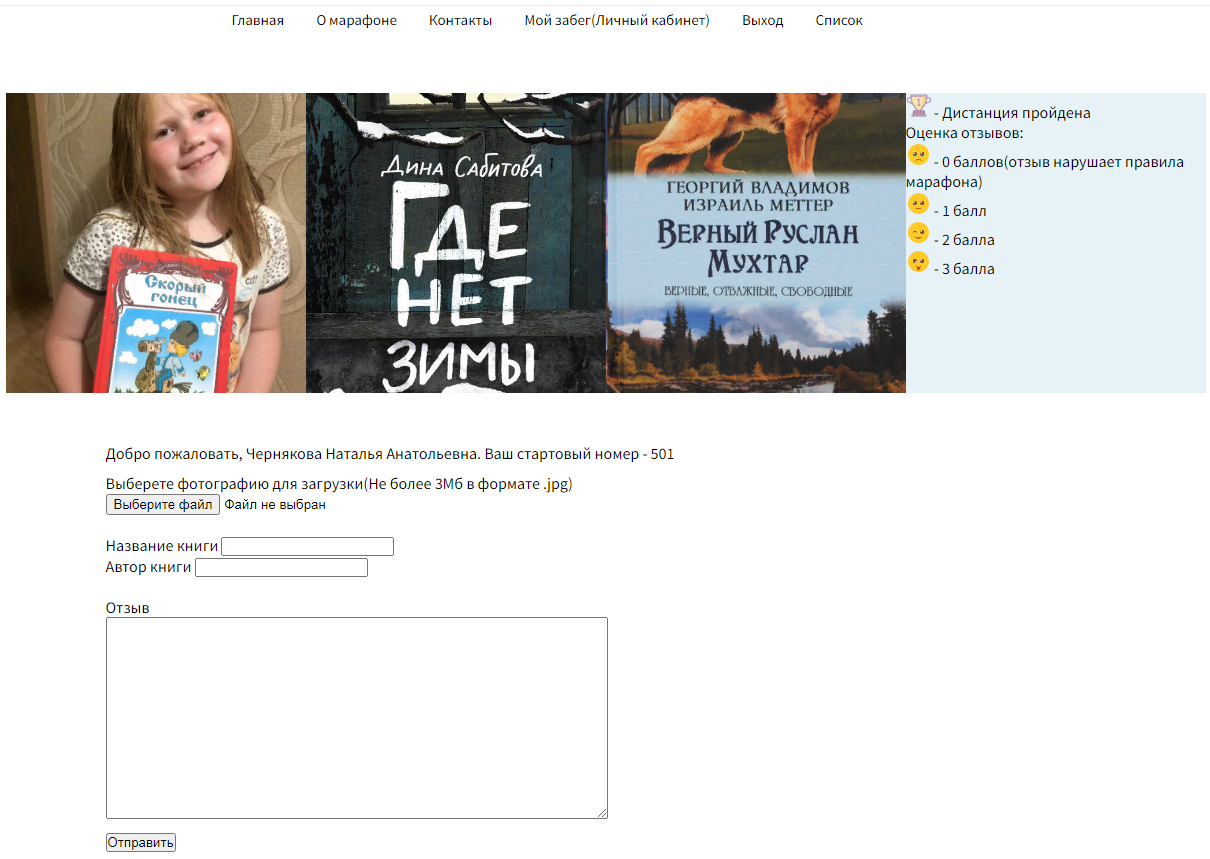
Task: Click the trophy icon for Дистанция пройдена
Action: [918, 105]
